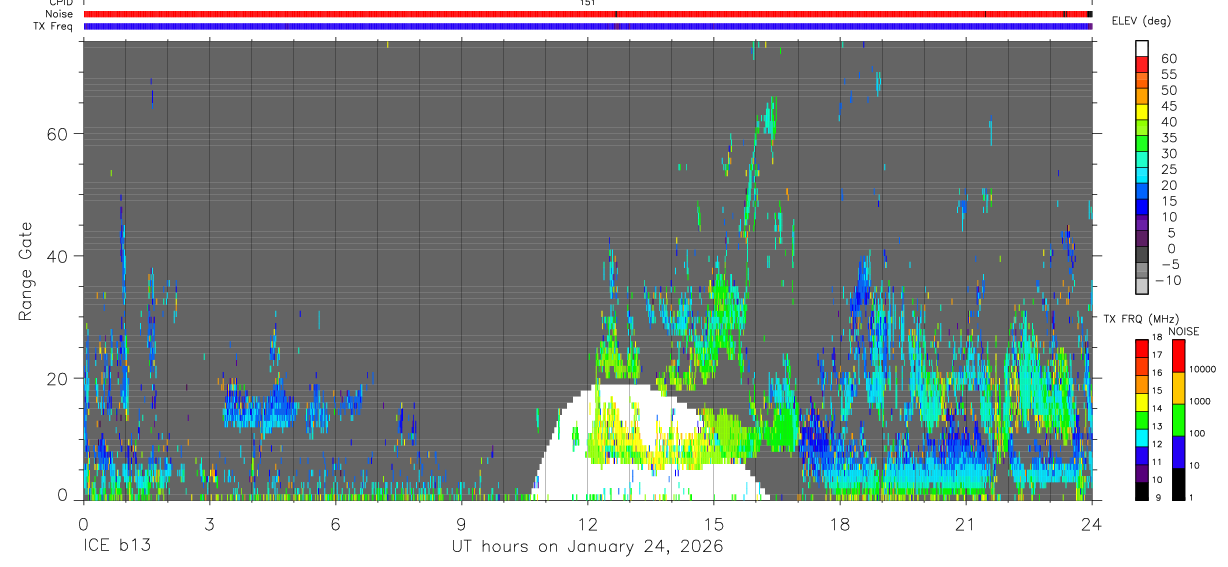Click 'UT hours on January 24, 2026' axis title
1228x567 pixels.
click(x=586, y=546)
